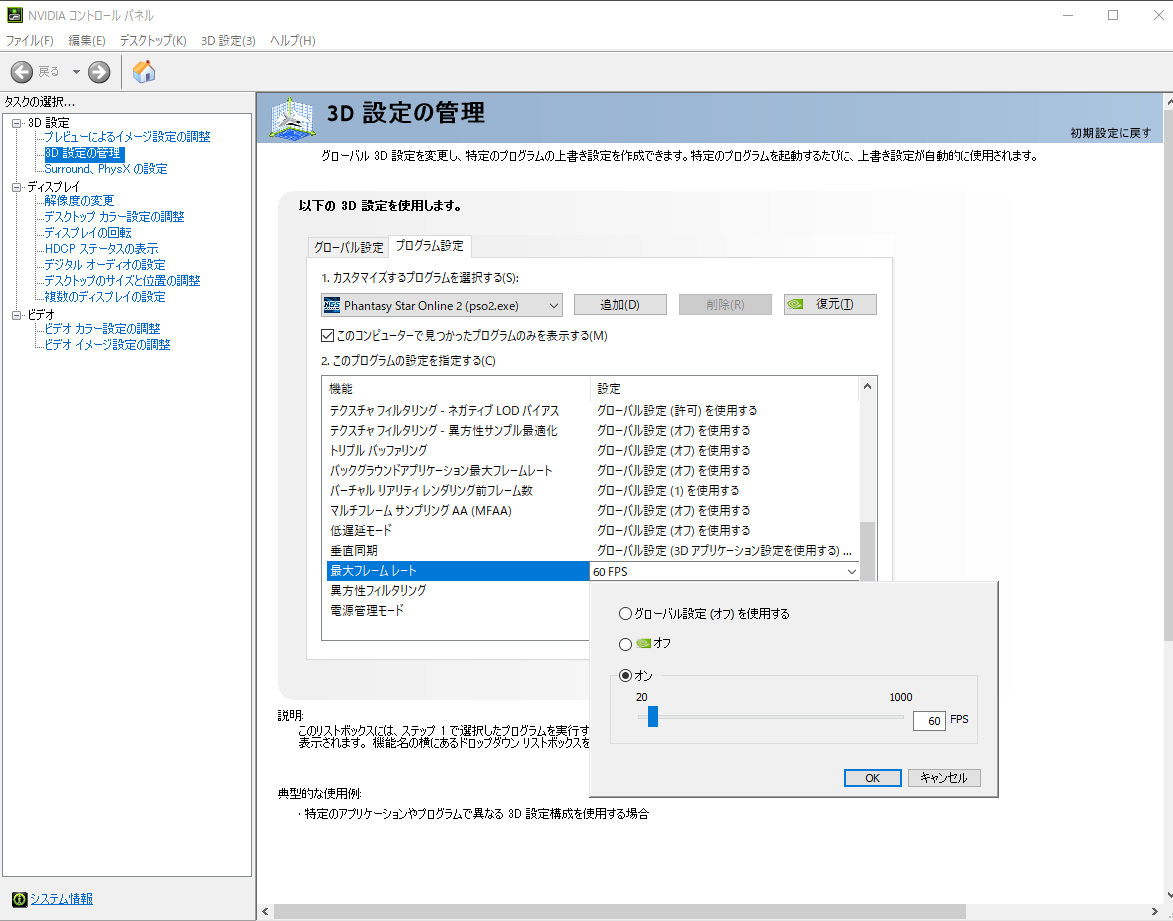Click the 復元(I) button
This screenshot has height=921, width=1173.
[x=830, y=305]
